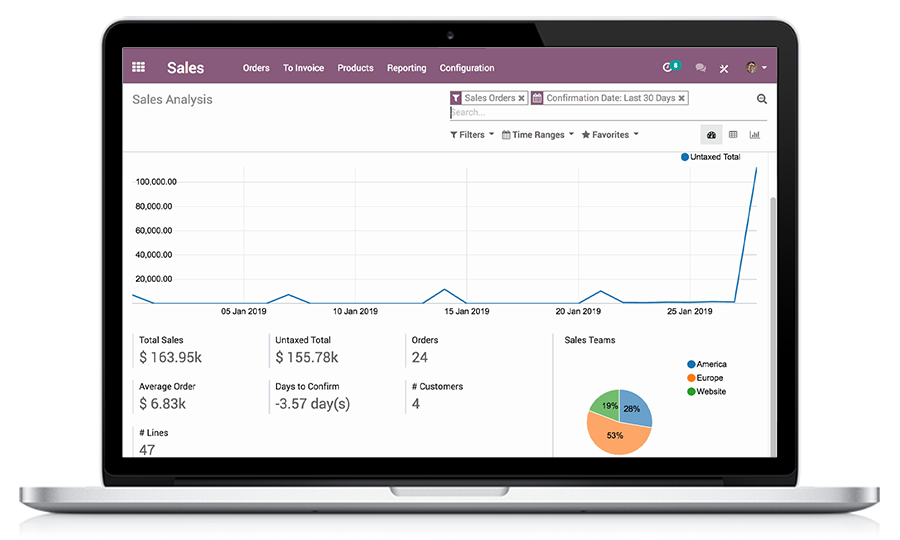900x540 pixels.
Task: Remove the Sales Orders filter tag
Action: coord(521,98)
